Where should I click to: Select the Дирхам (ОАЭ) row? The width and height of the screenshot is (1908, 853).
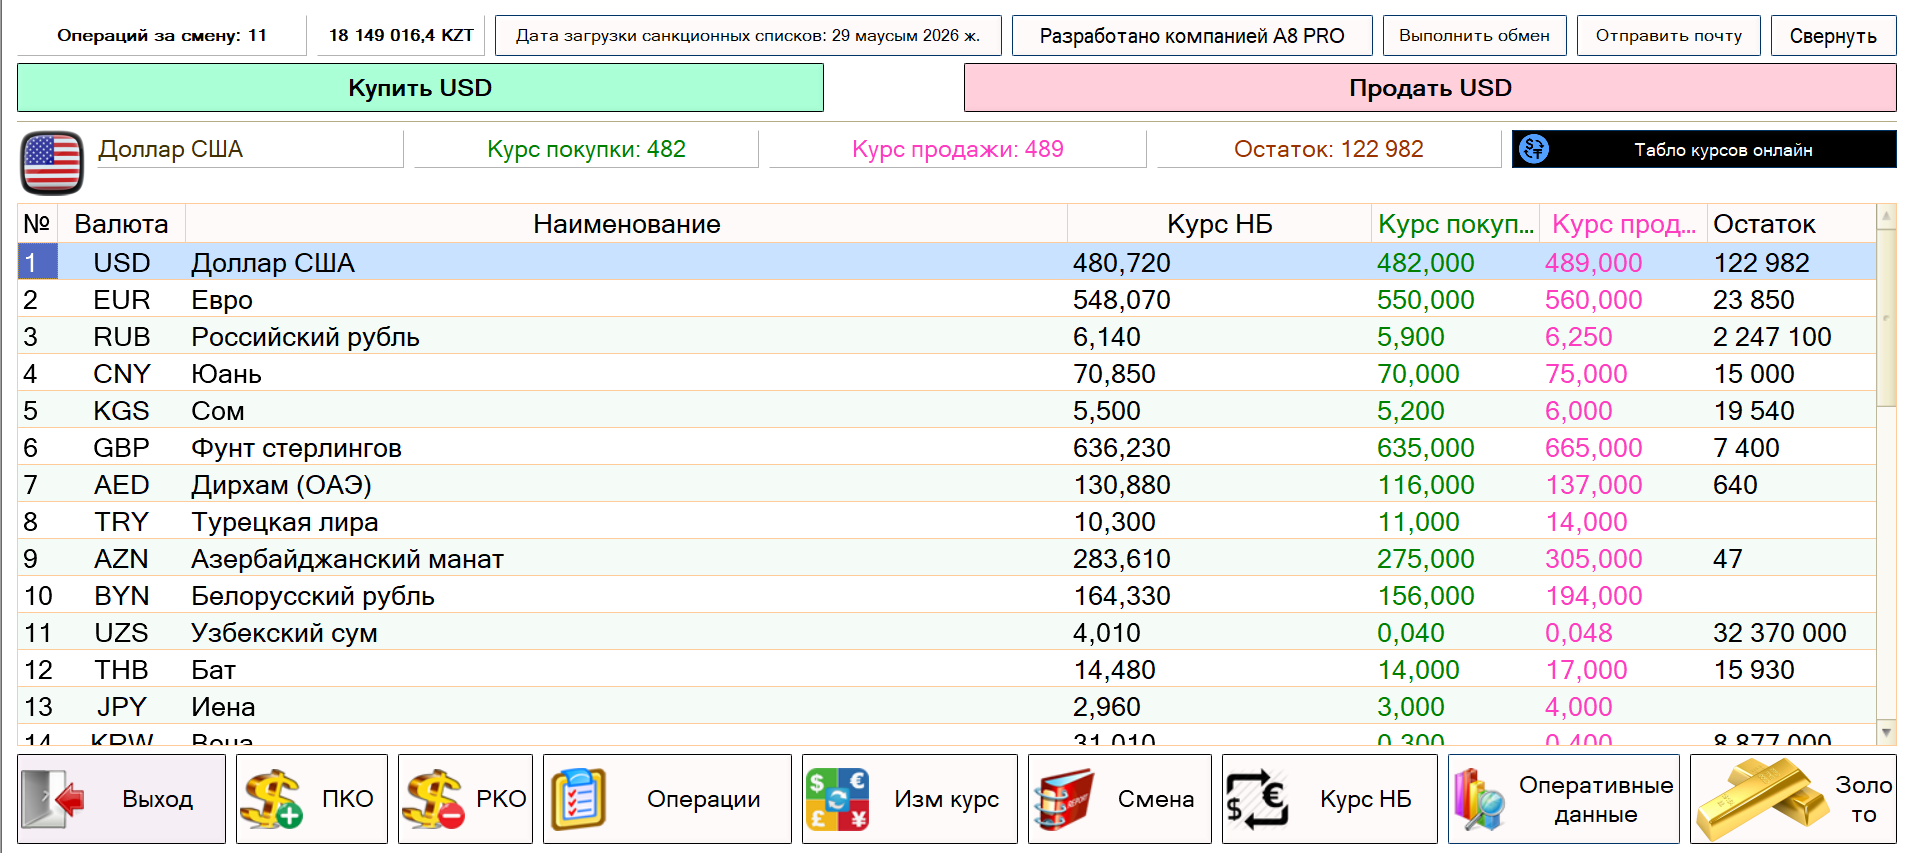947,485
